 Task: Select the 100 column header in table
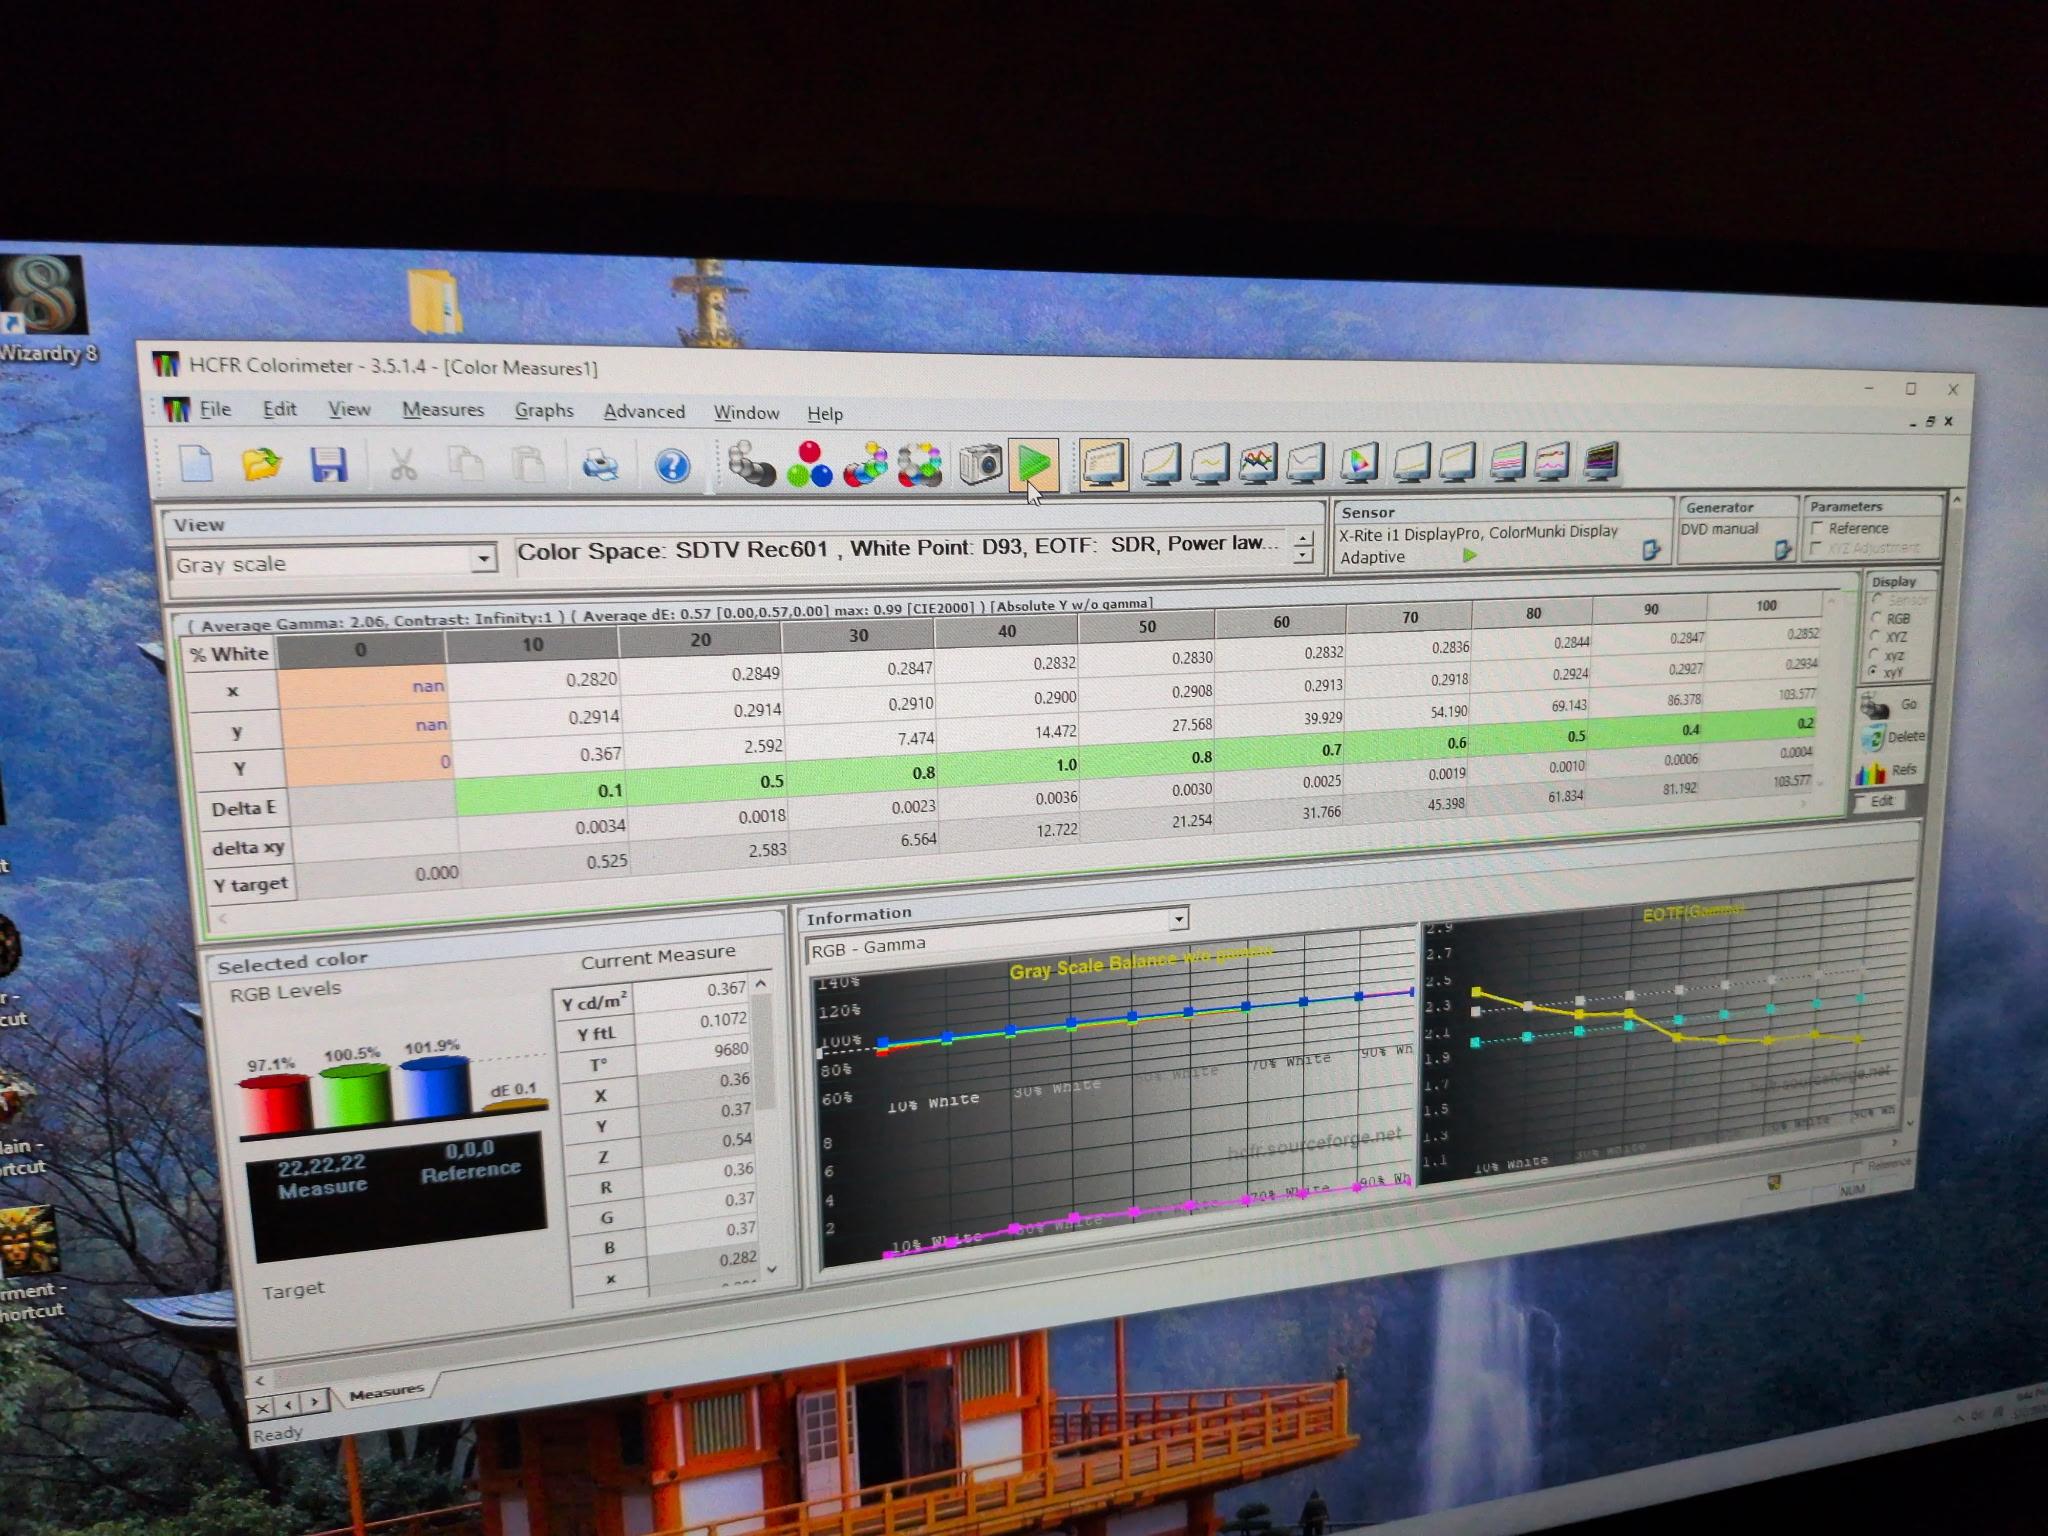click(x=1766, y=605)
